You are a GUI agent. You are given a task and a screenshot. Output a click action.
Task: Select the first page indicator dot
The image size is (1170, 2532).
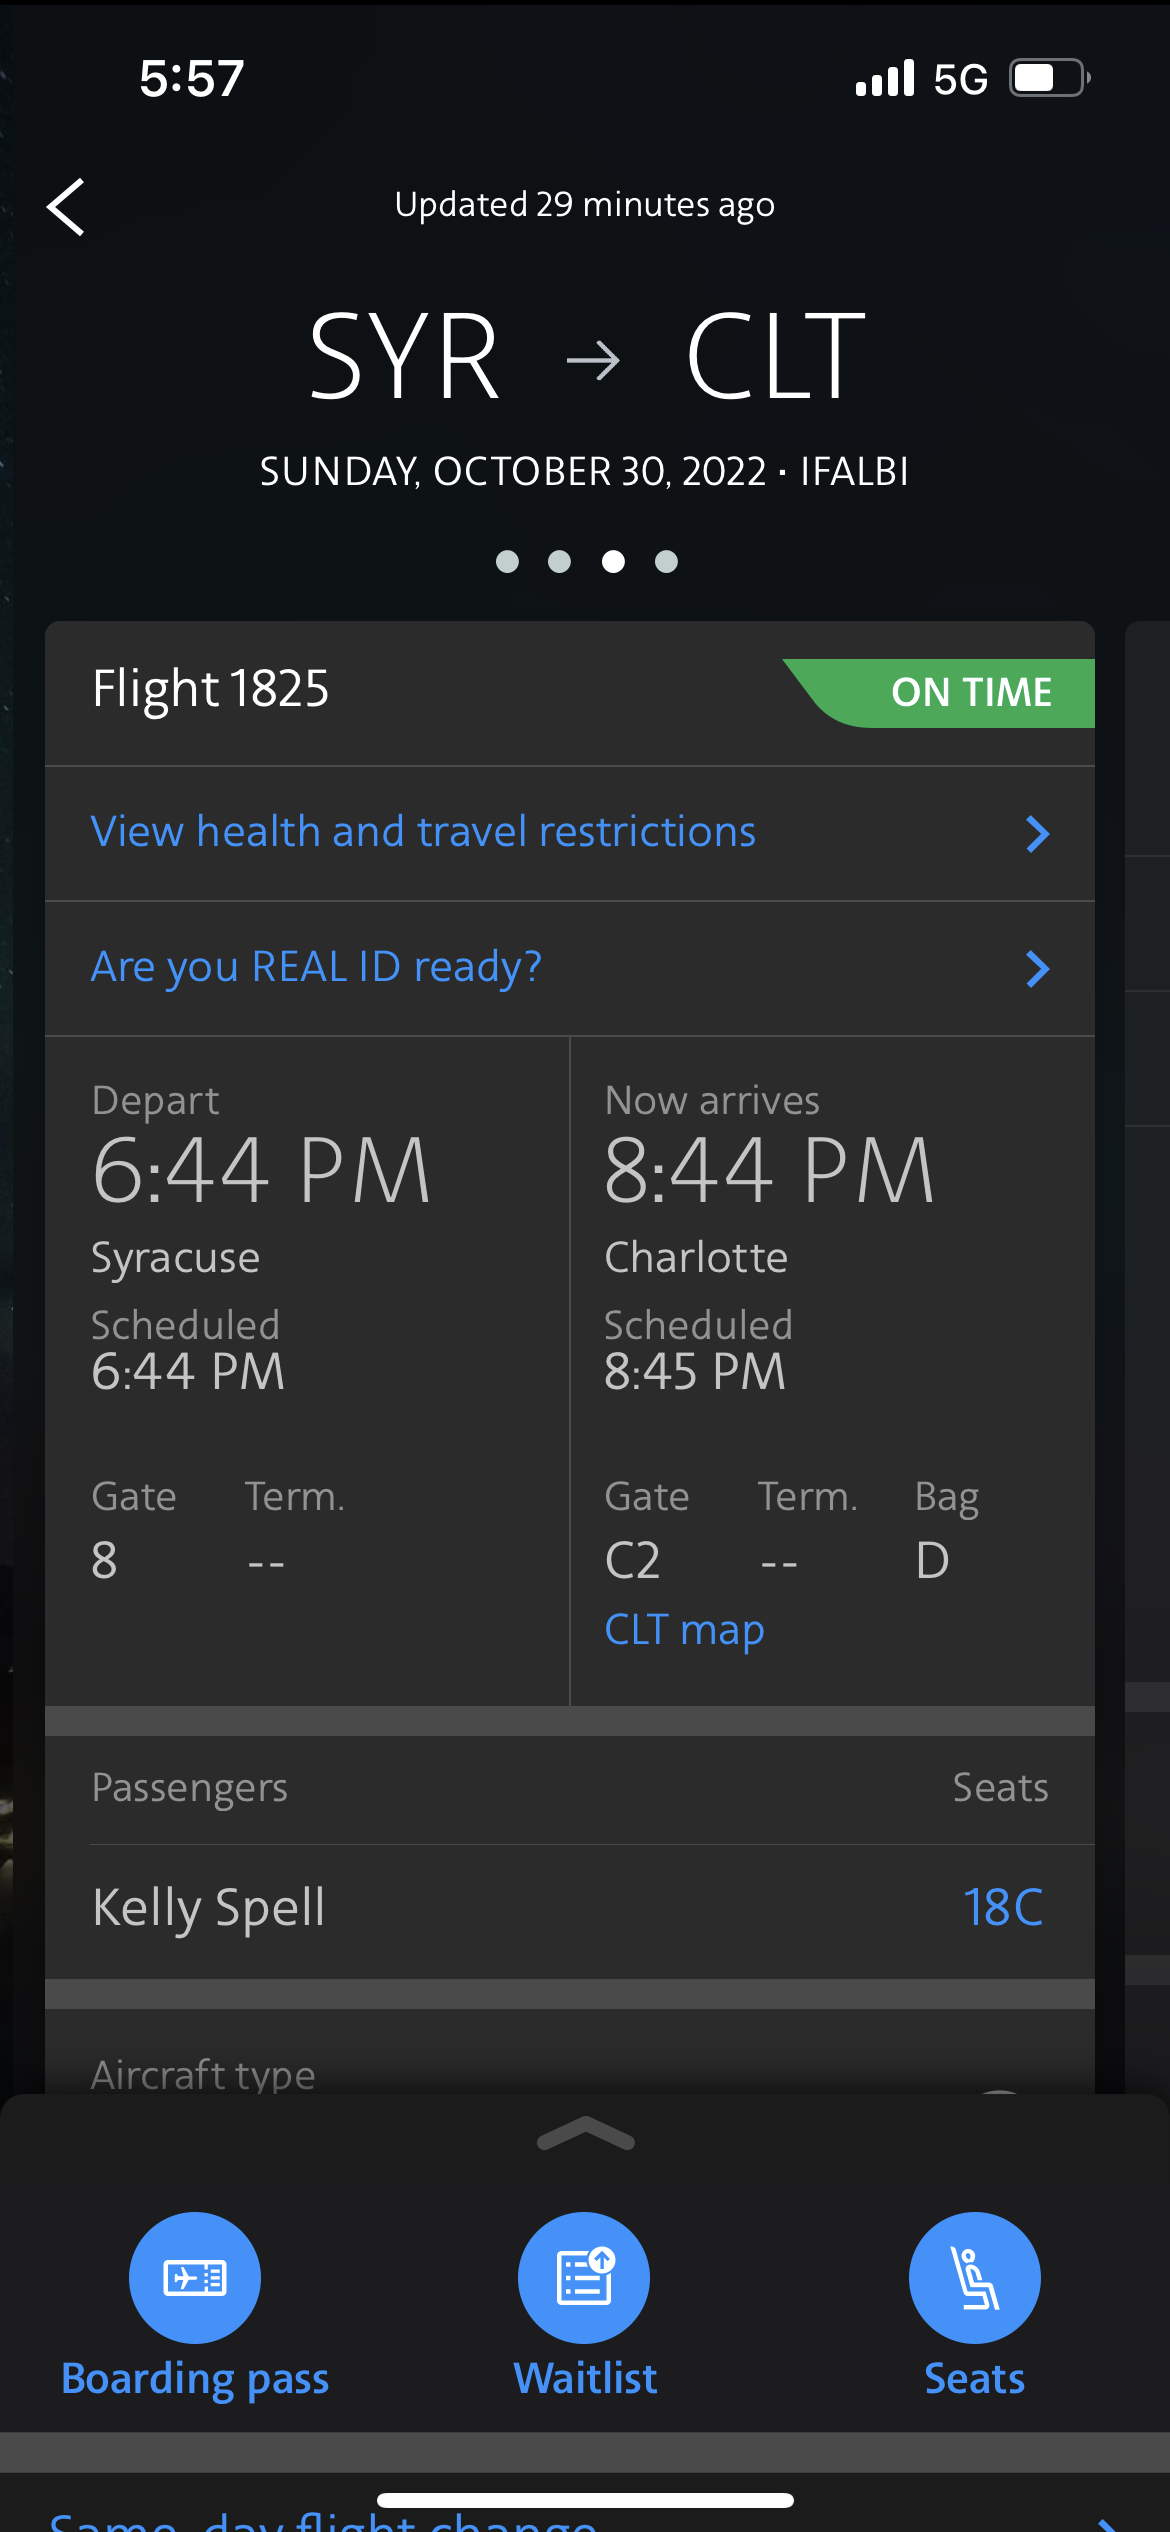tap(507, 562)
